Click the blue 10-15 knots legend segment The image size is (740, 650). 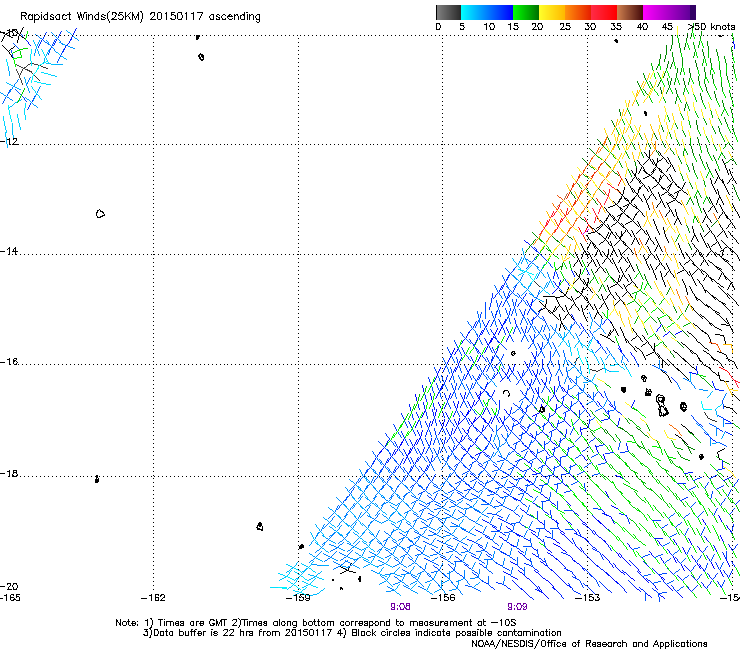[x=500, y=12]
